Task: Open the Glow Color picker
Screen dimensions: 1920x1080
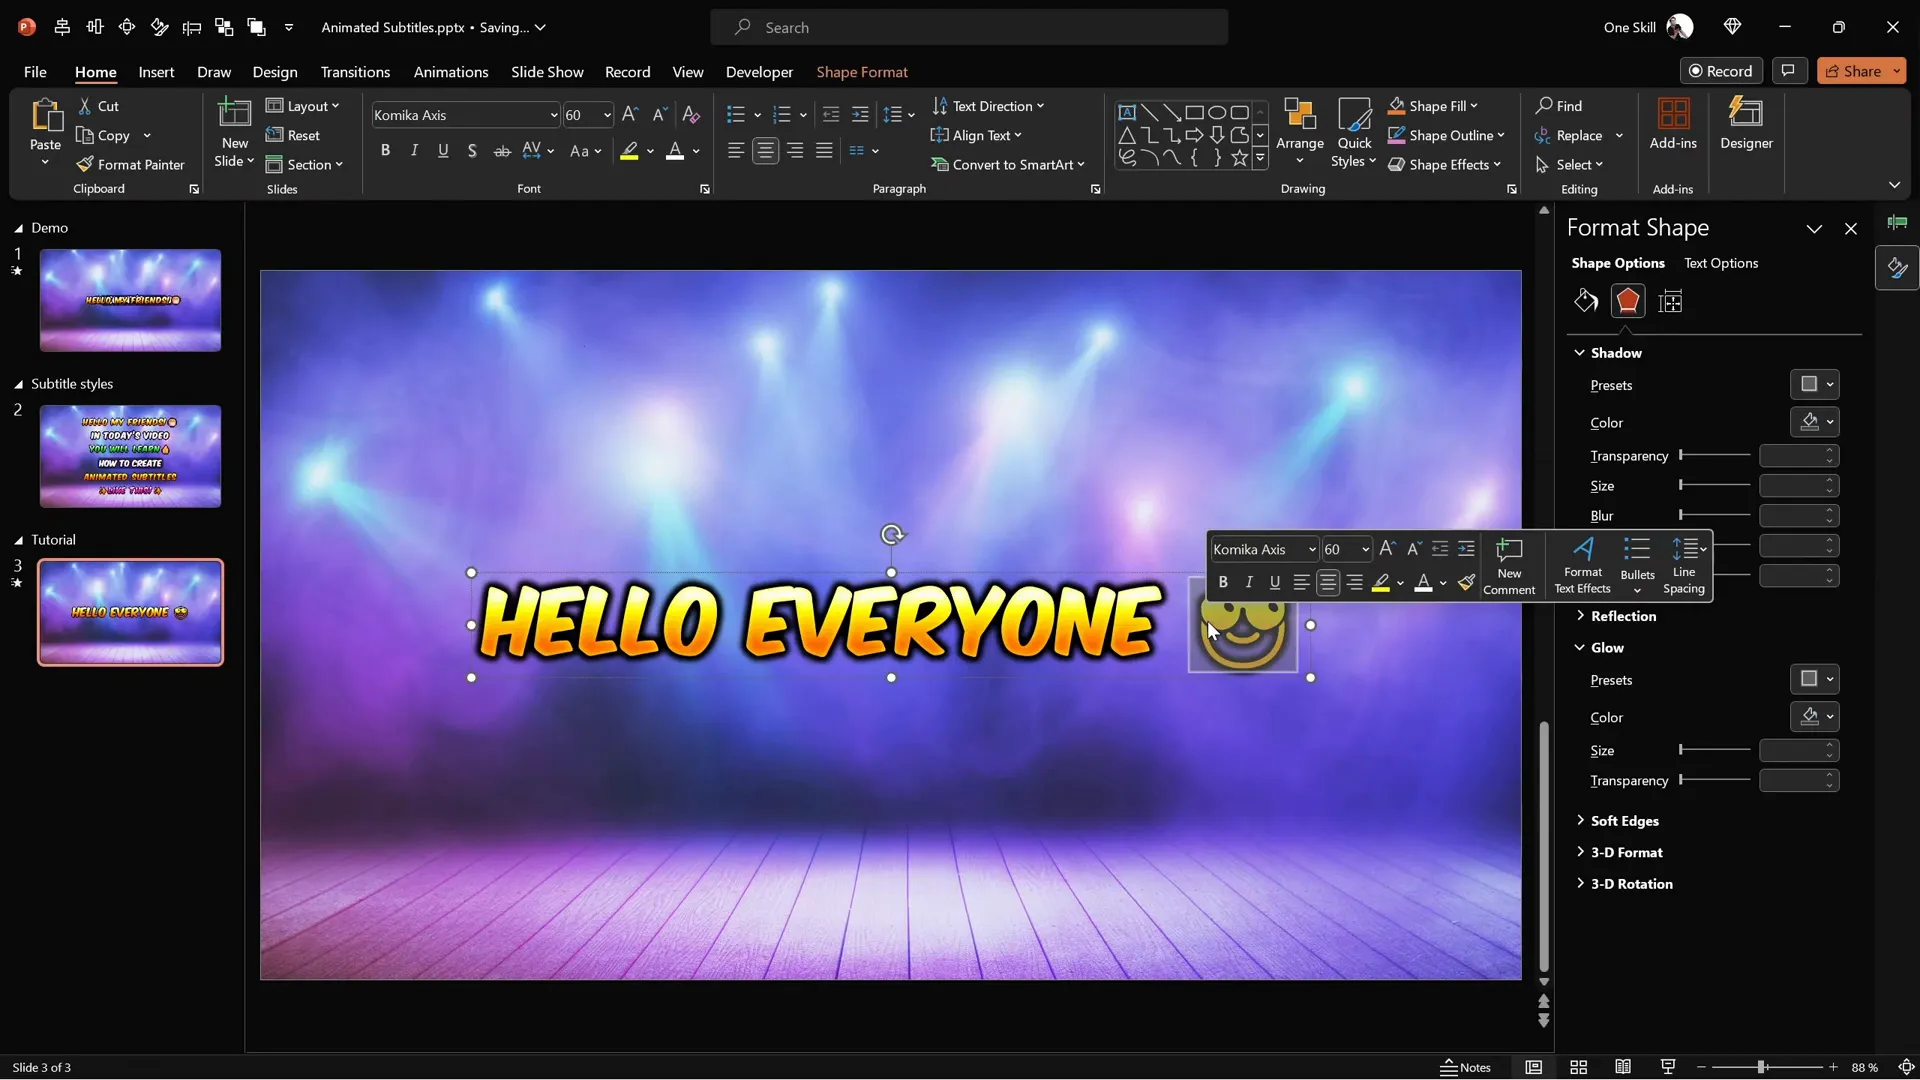Action: click(x=1814, y=717)
